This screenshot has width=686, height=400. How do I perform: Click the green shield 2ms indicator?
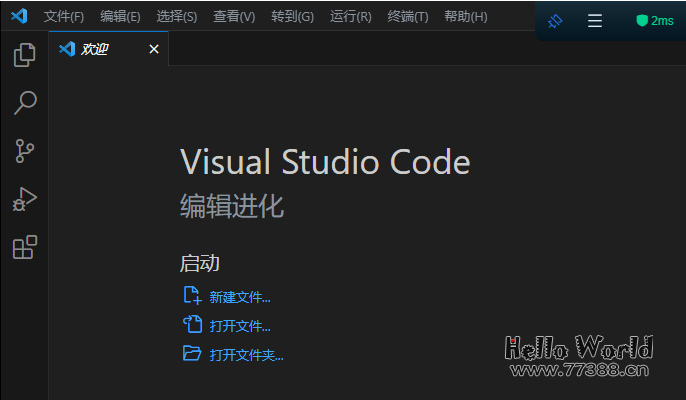[x=654, y=21]
